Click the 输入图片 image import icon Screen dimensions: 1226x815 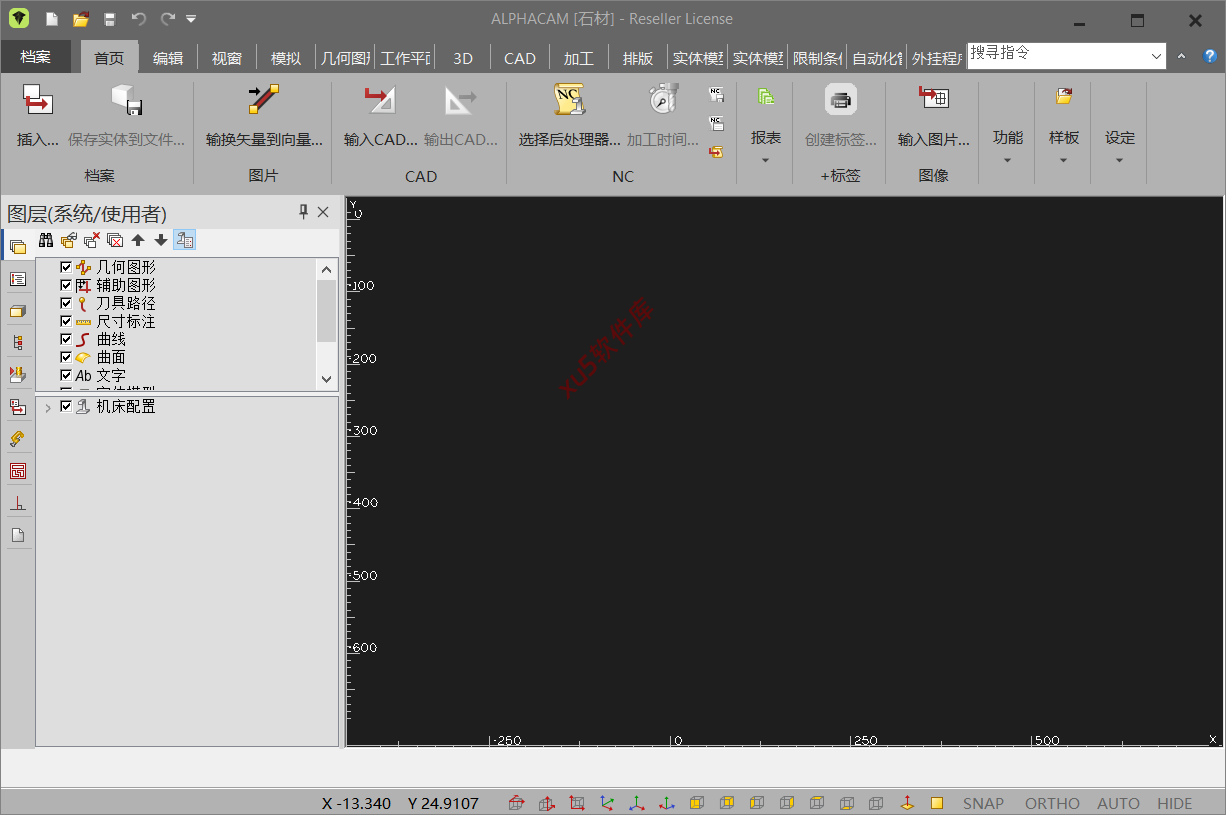[x=933, y=98]
